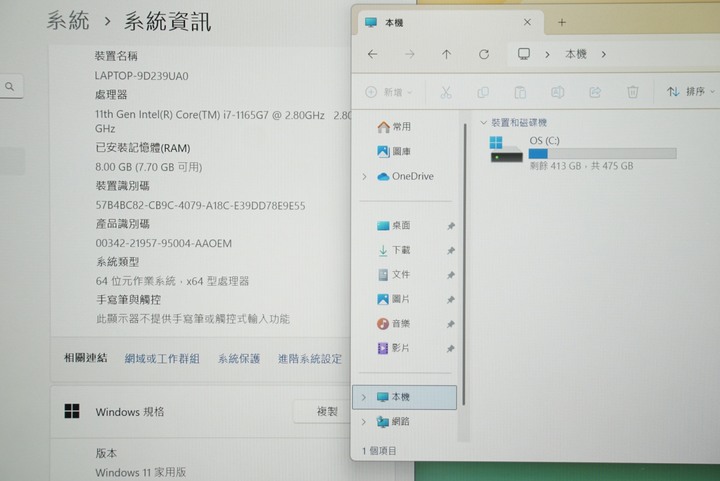Viewport: 720px width, 481px height.
Task: Refresh the File Explorer view
Action: click(484, 55)
